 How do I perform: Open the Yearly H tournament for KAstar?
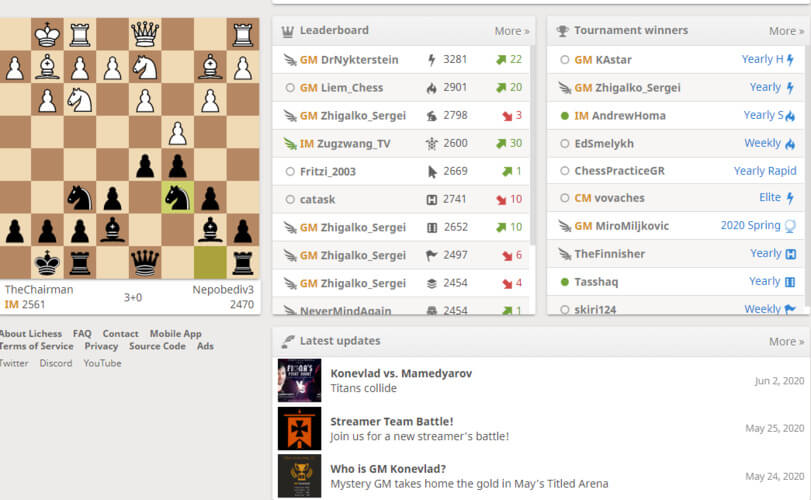[768, 59]
